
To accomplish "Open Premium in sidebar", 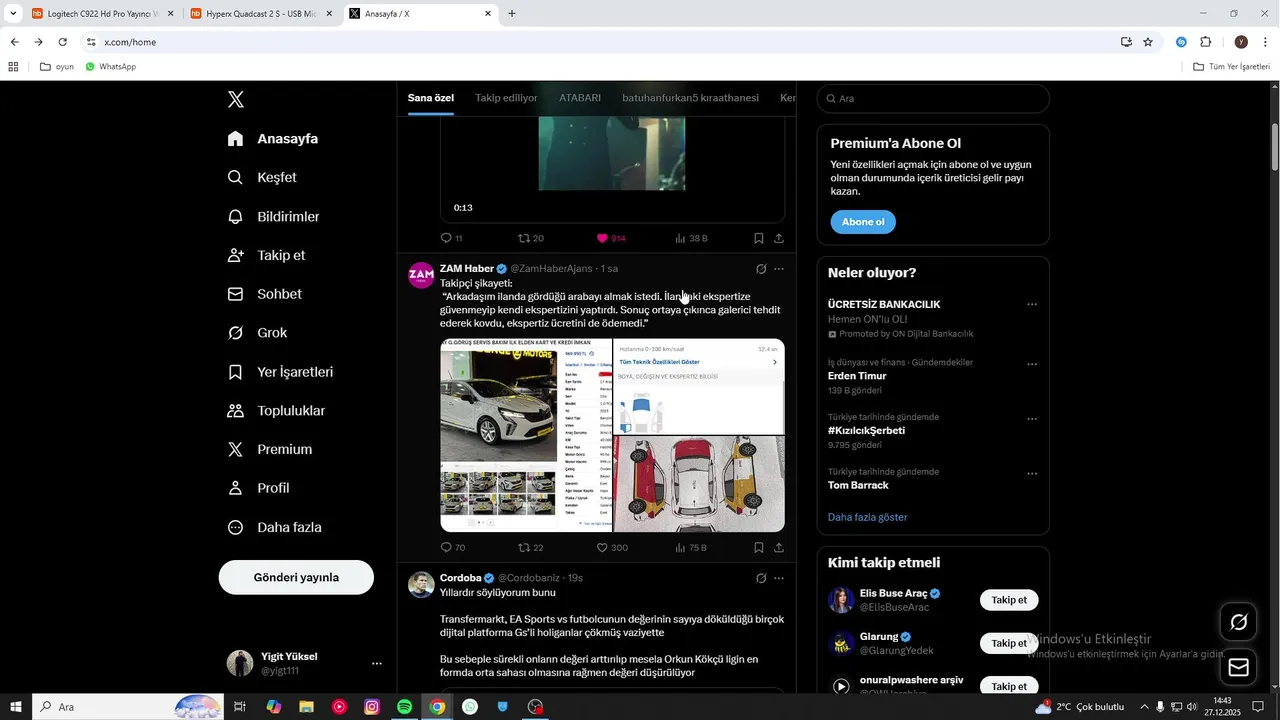I will coord(270,450).
